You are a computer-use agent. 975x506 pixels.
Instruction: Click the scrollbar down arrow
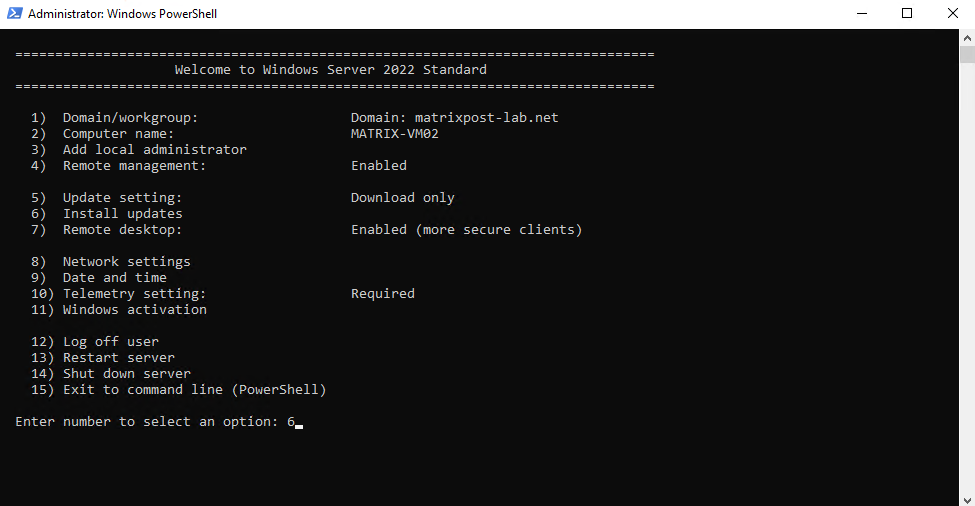click(967, 500)
